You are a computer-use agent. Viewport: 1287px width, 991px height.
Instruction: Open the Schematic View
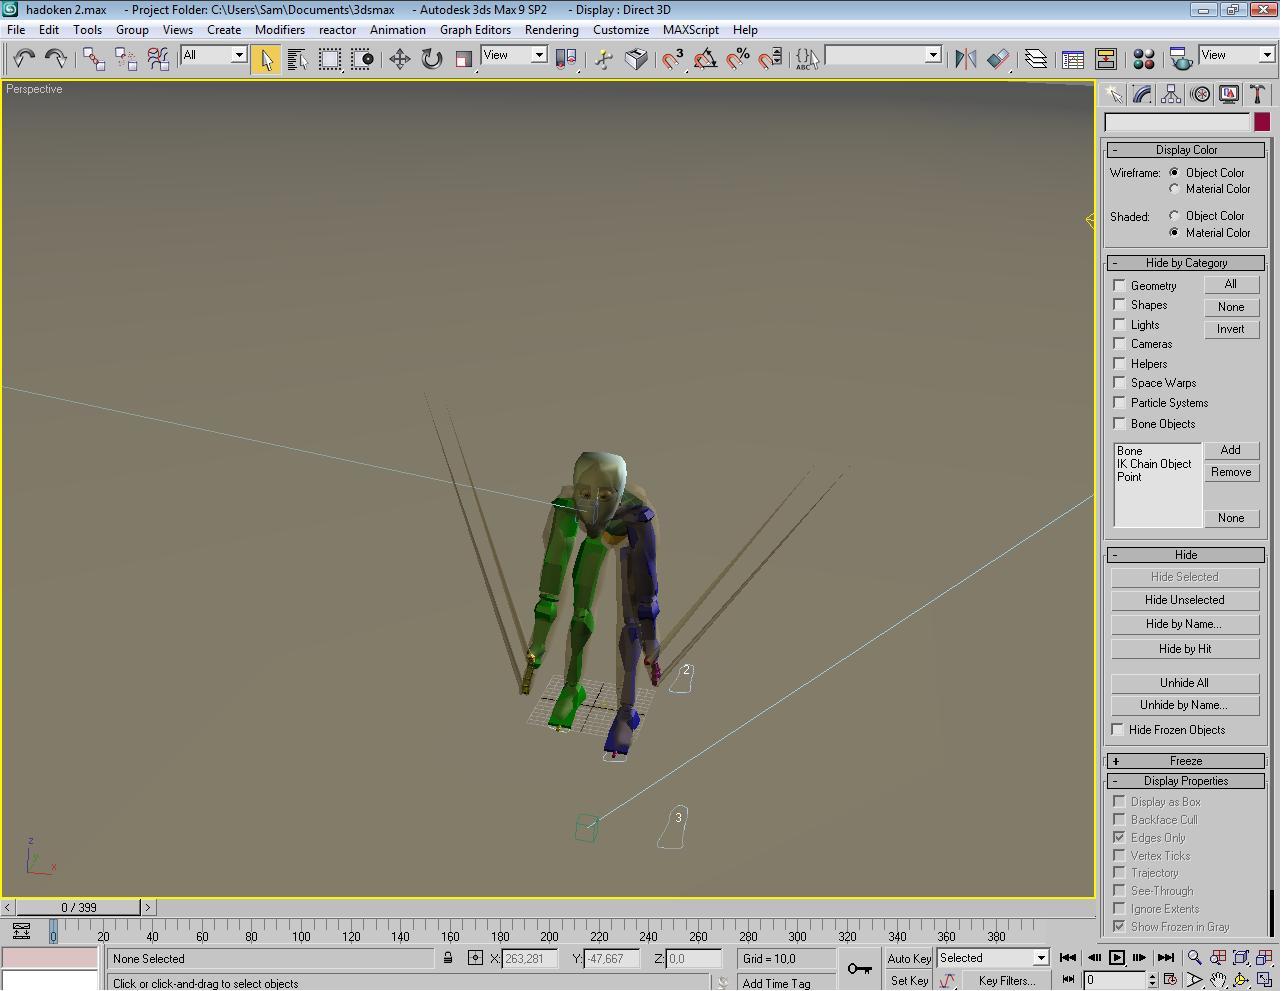pyautogui.click(x=1106, y=59)
